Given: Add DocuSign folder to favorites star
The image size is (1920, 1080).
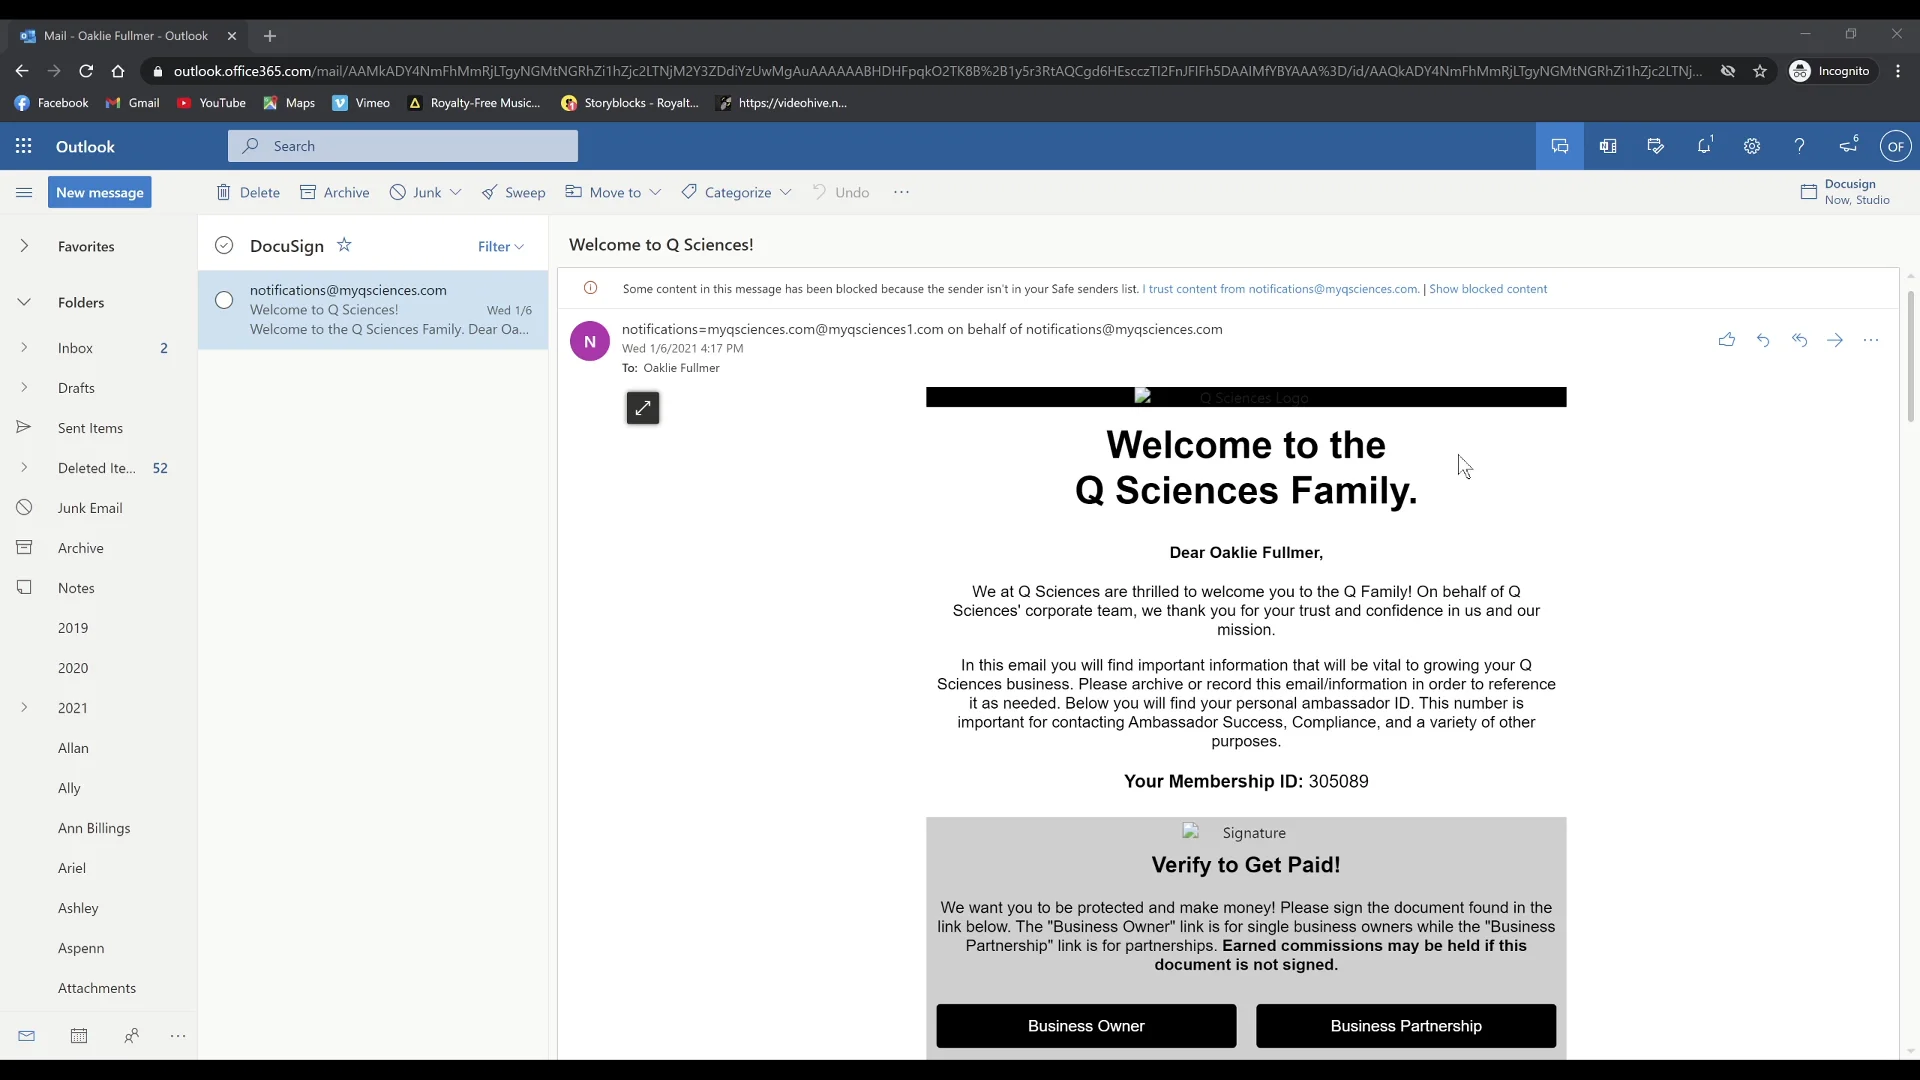Looking at the screenshot, I should [x=344, y=245].
